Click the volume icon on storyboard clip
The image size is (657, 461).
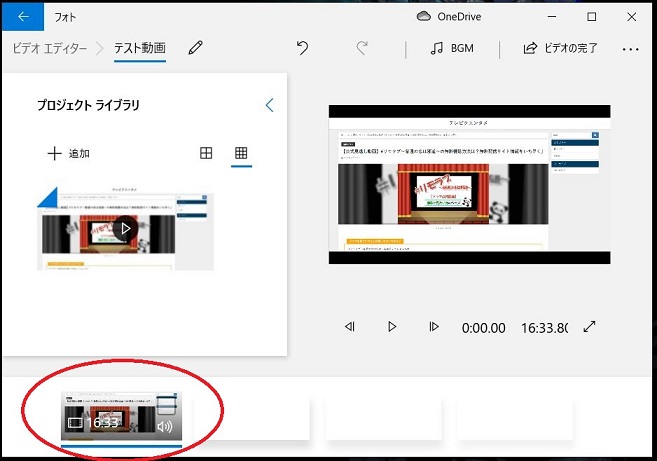(165, 426)
